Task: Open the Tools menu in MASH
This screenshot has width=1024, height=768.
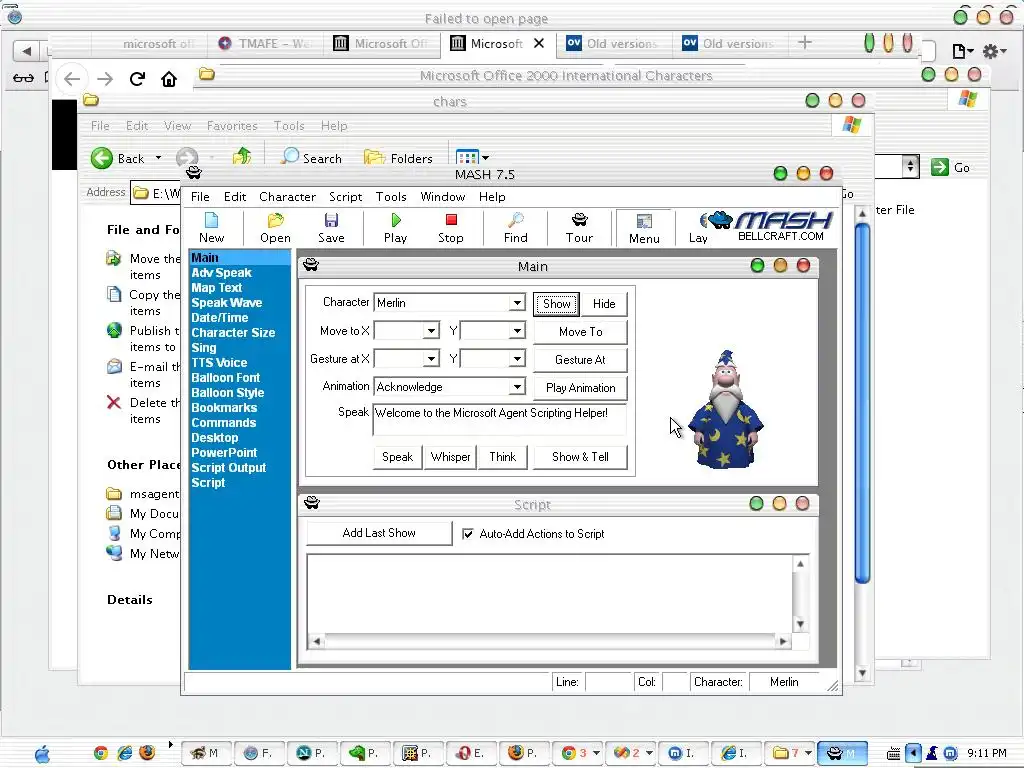Action: 391,197
